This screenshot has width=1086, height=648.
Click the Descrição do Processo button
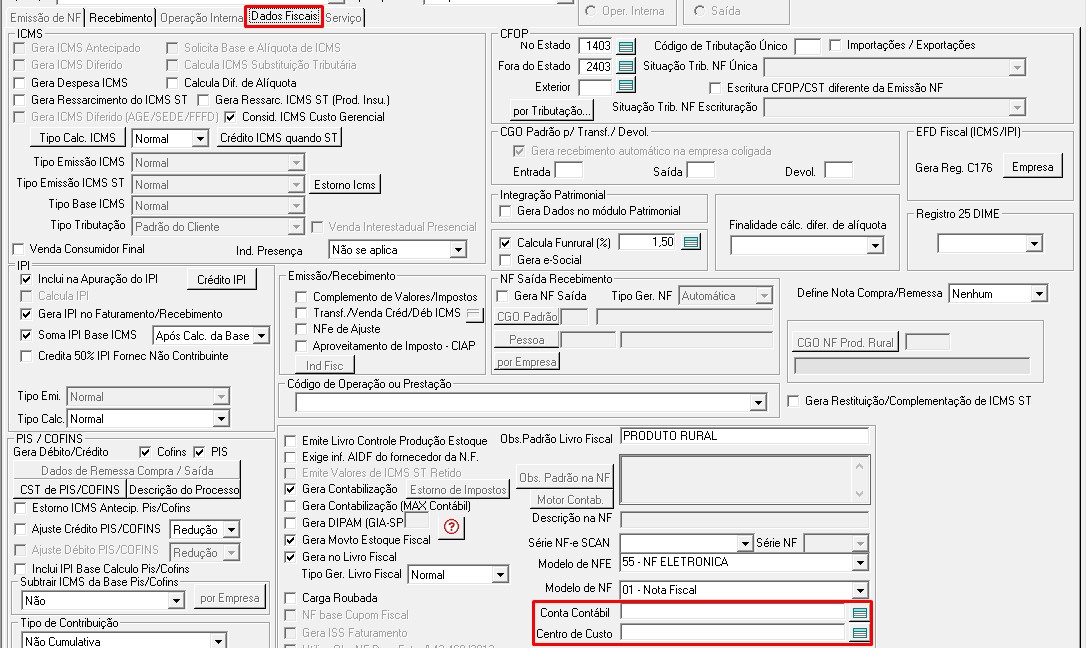184,489
